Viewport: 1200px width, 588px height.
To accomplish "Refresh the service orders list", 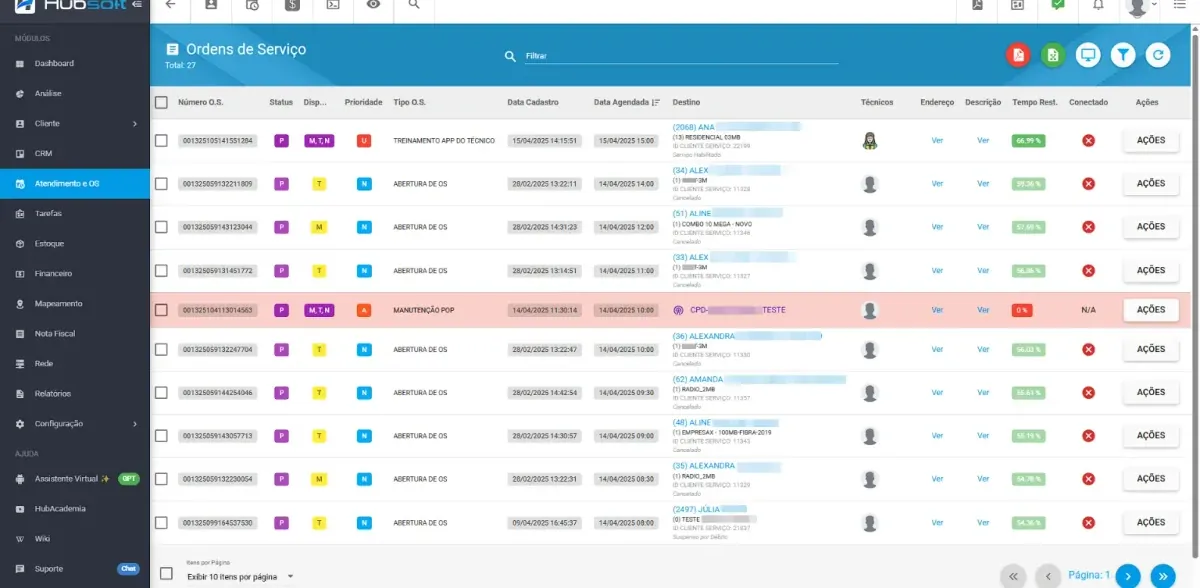I will tap(1158, 56).
